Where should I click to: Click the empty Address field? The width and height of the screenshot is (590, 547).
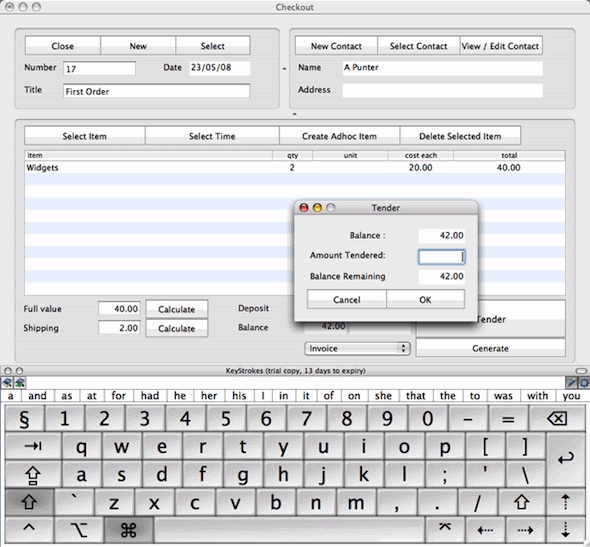point(442,90)
